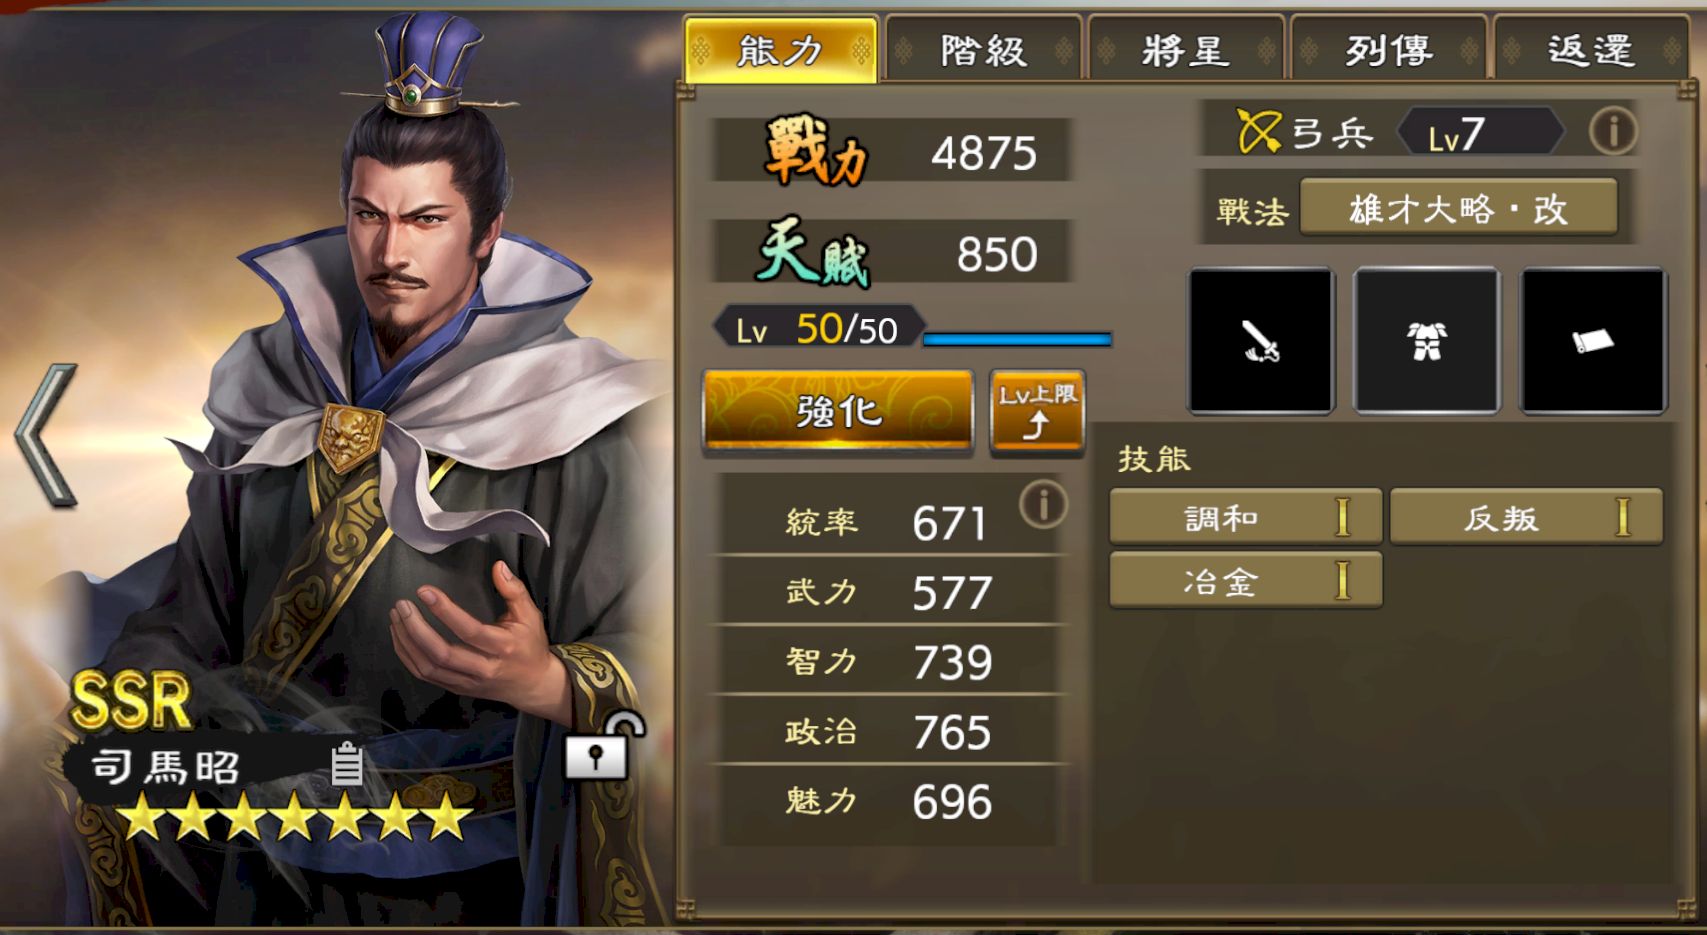Screen dimensions: 1707x935
Task: Go to previous general with left arrow
Action: click(47, 435)
